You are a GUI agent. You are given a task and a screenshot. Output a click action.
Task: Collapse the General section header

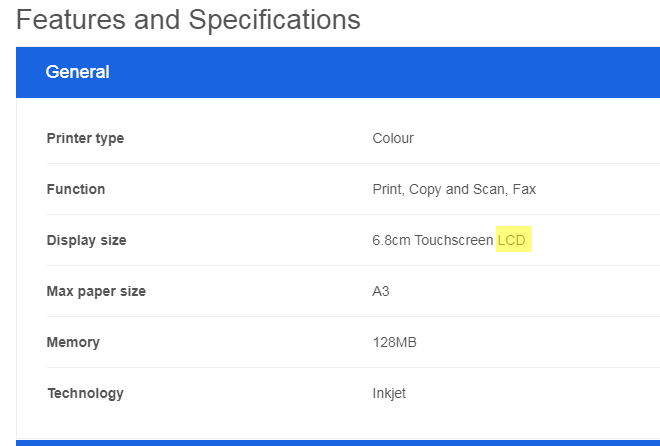[338, 72]
